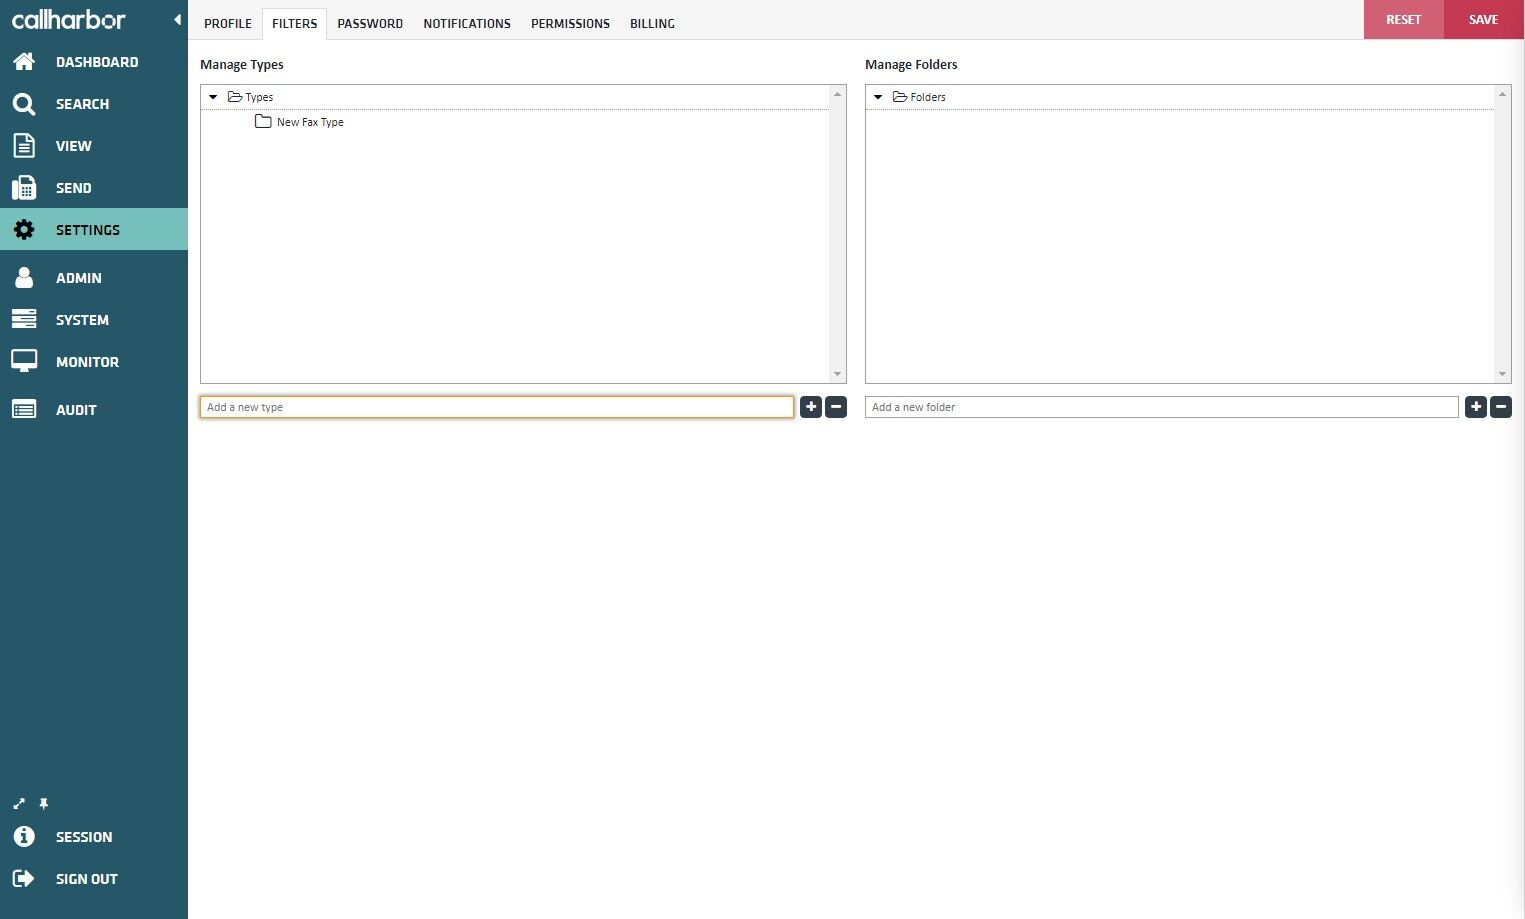Click the New Fax Type folder icon
The width and height of the screenshot is (1525, 919).
click(263, 121)
